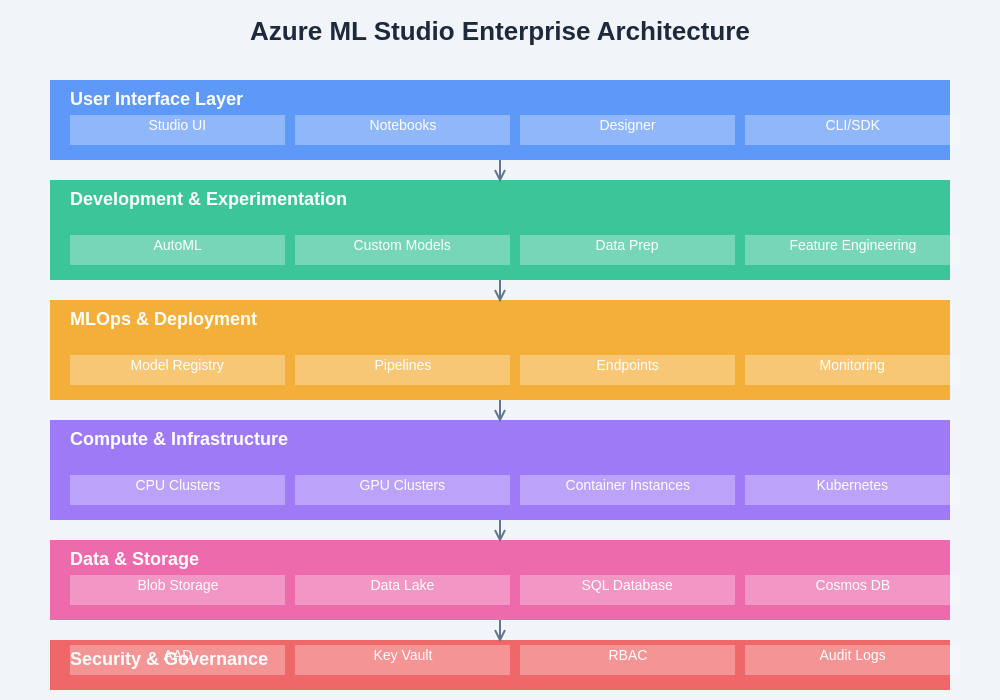The width and height of the screenshot is (1000, 700).
Task: Open the Model Registry block
Action: click(x=177, y=370)
